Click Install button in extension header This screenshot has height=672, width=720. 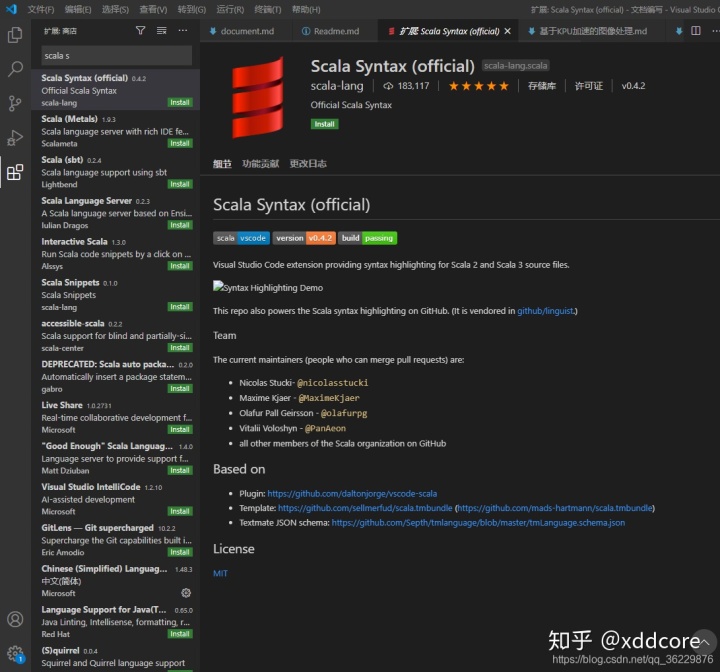click(324, 124)
